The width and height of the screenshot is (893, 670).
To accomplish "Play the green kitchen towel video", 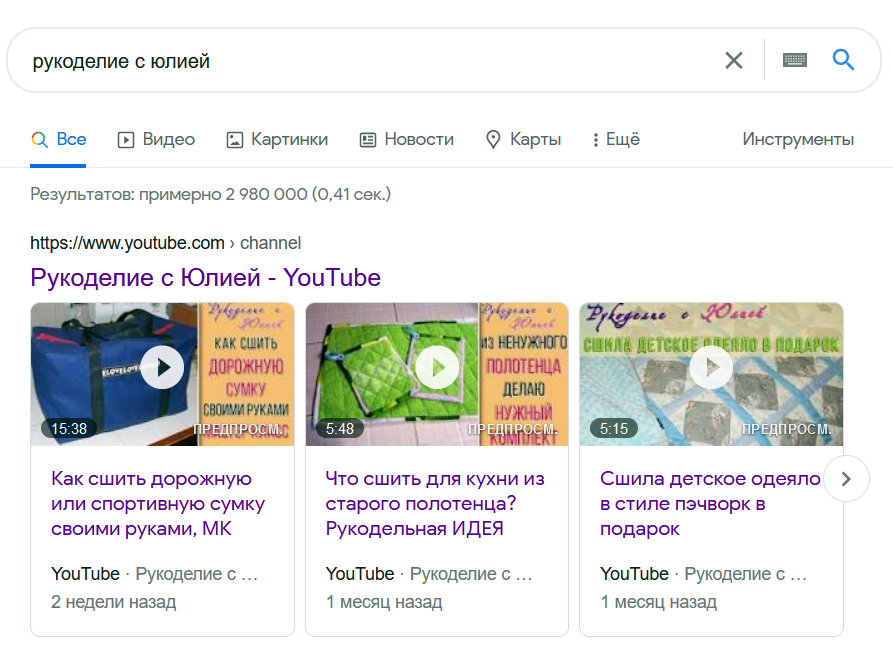I will click(x=437, y=367).
